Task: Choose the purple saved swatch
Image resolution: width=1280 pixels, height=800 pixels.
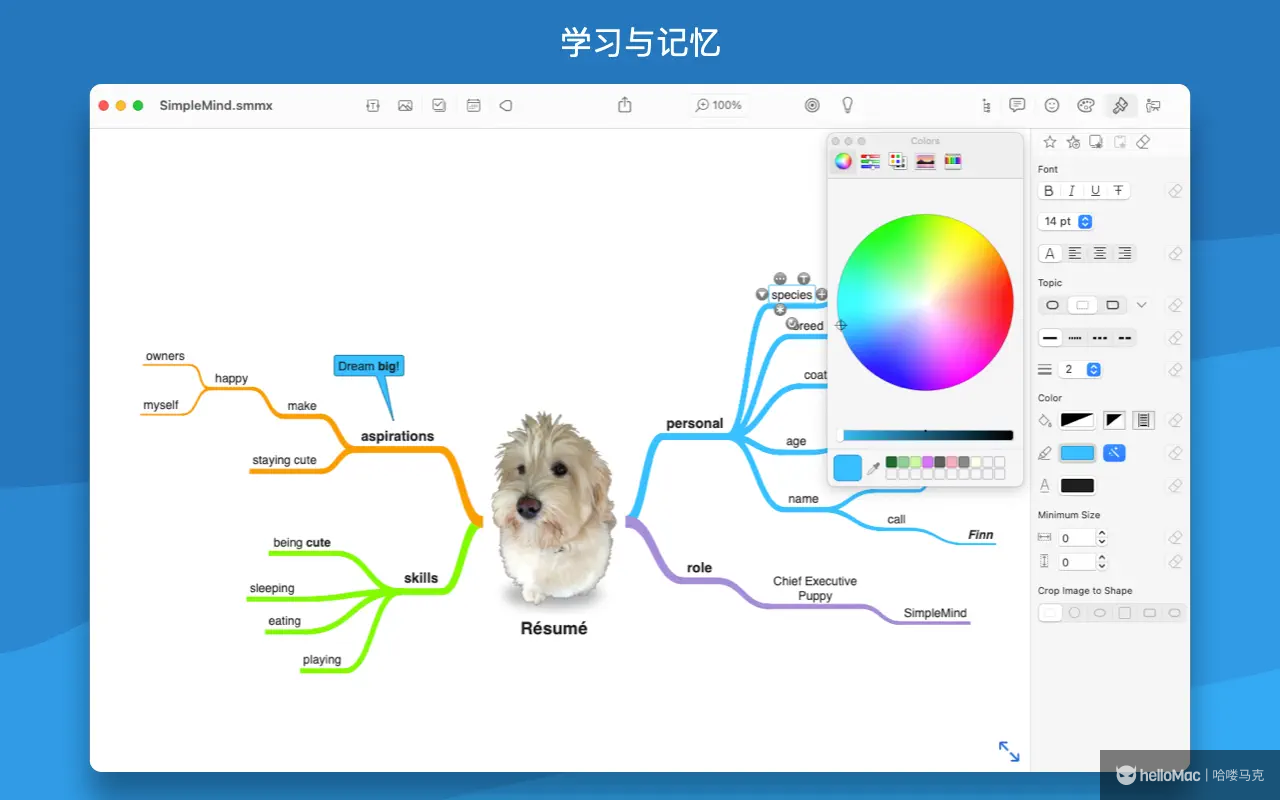Action: (928, 462)
